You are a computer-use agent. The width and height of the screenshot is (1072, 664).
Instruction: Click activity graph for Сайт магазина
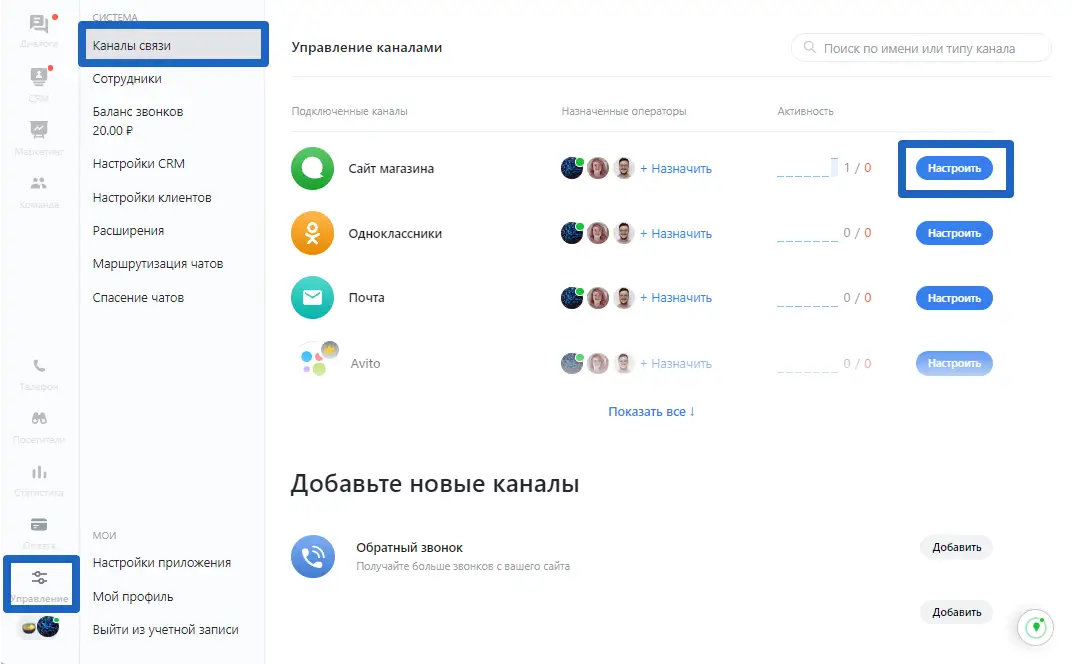point(807,168)
